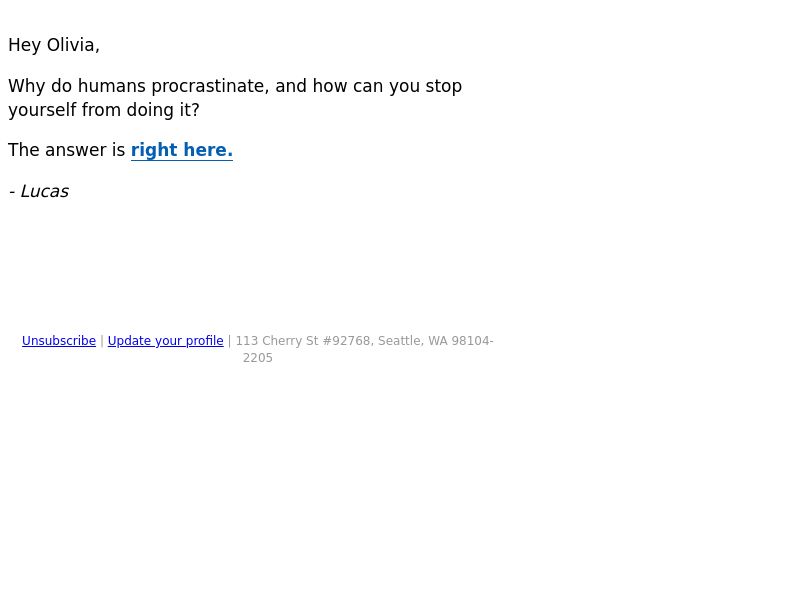The height and width of the screenshot is (600, 800).
Task: Click the word "Hey" in the greeting
Action: [24, 45]
